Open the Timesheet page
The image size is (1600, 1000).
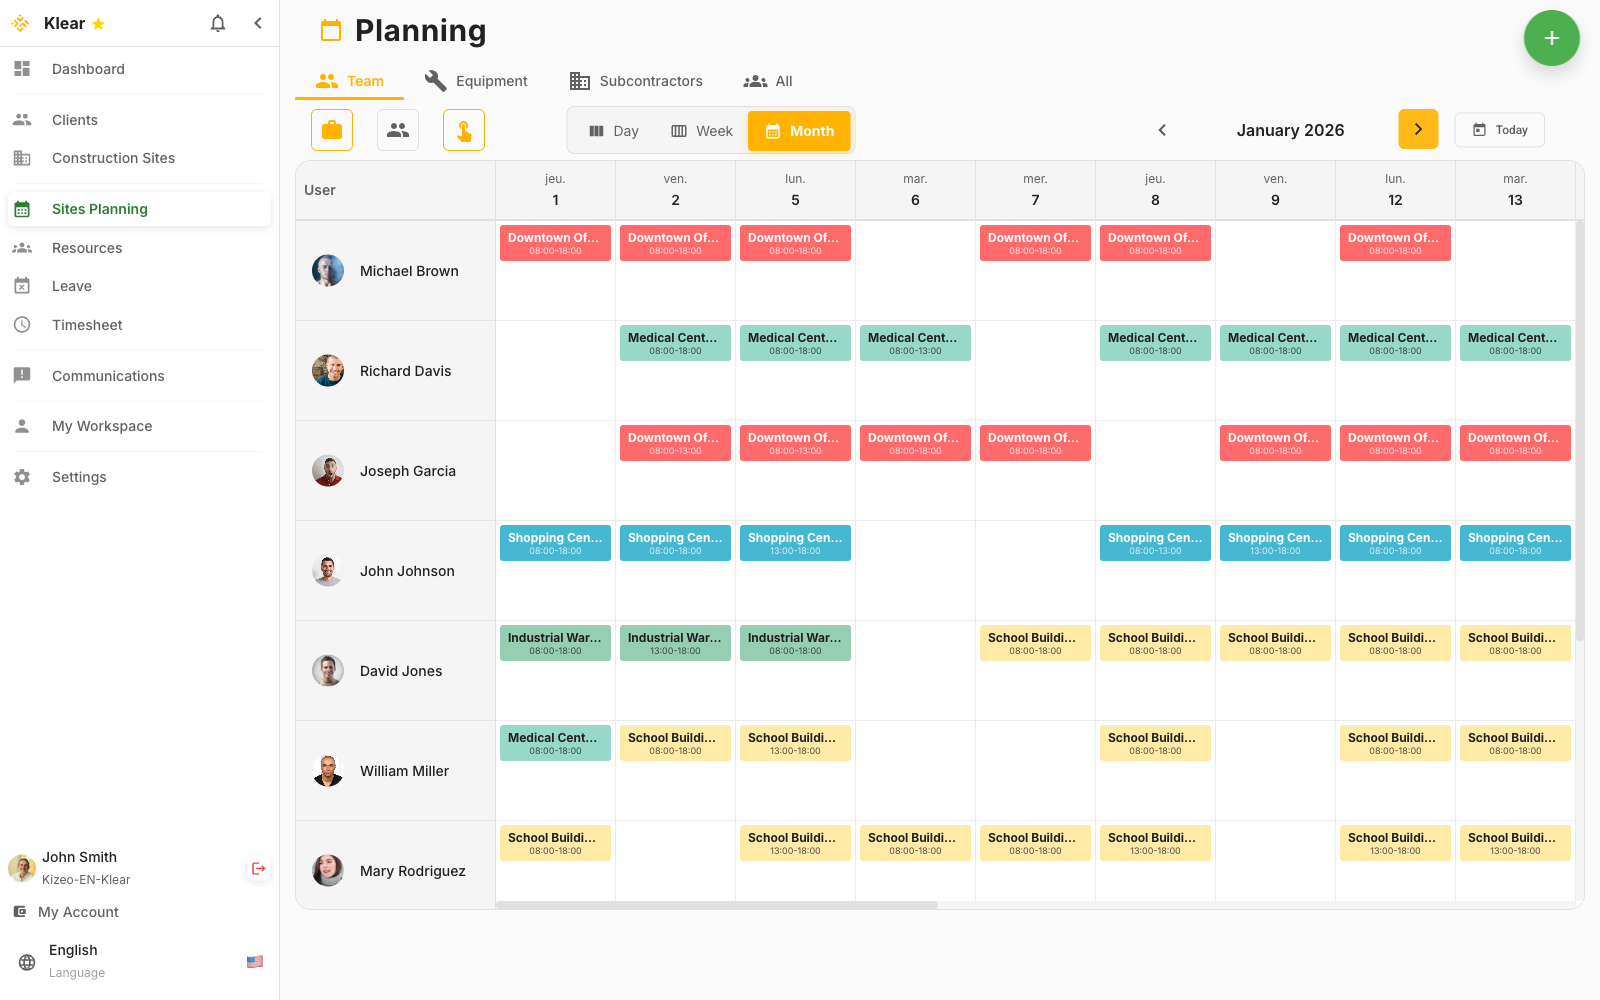tap(87, 324)
